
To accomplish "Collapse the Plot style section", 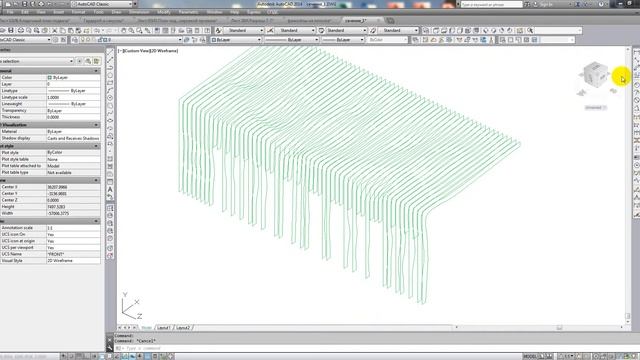I will (x=96, y=146).
